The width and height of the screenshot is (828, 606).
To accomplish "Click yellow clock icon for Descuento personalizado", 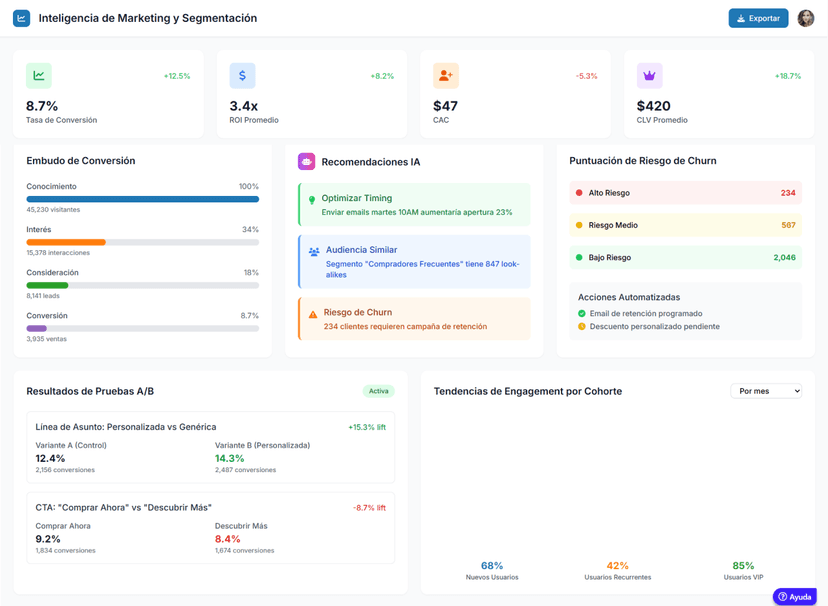I will [582, 326].
